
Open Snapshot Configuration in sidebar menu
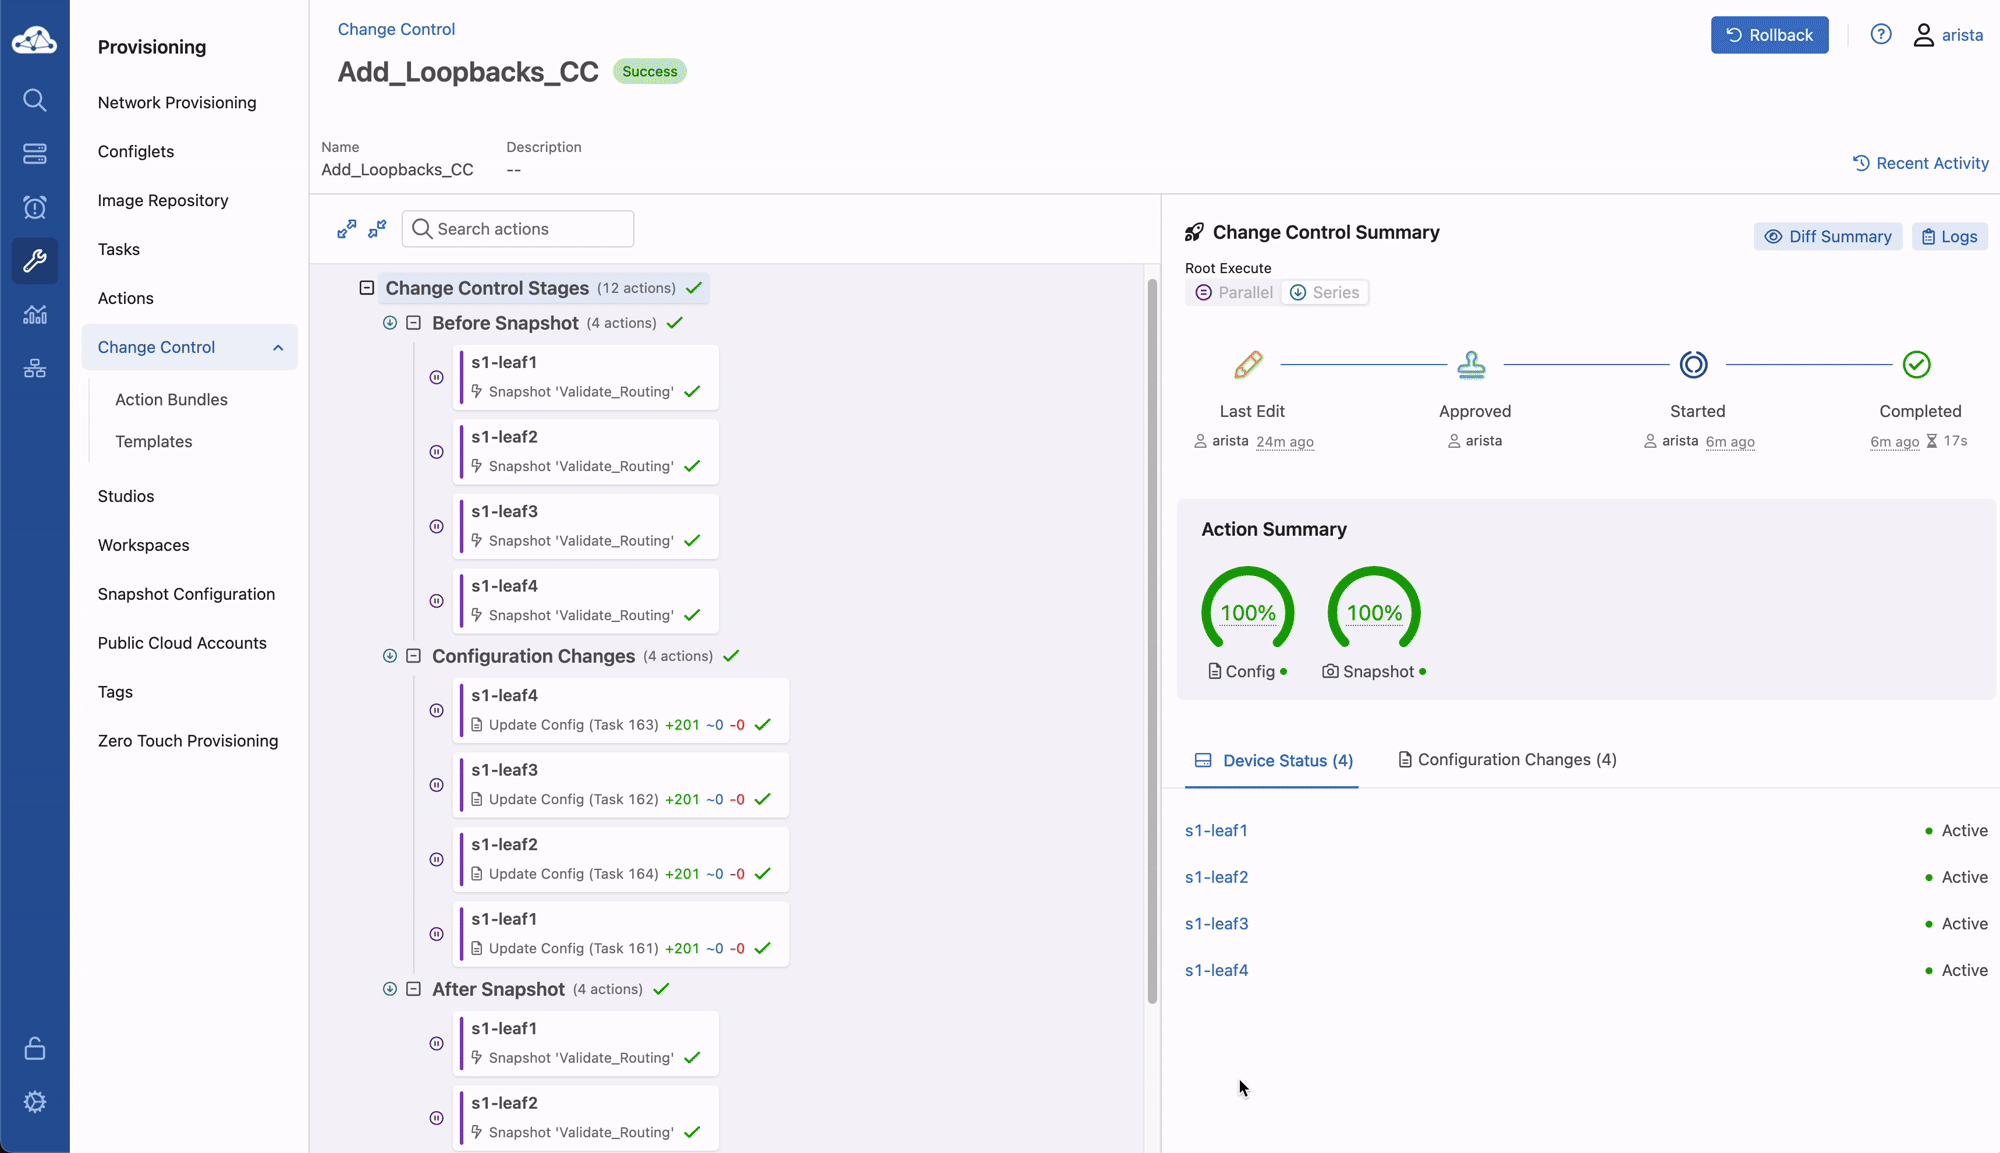click(x=186, y=594)
